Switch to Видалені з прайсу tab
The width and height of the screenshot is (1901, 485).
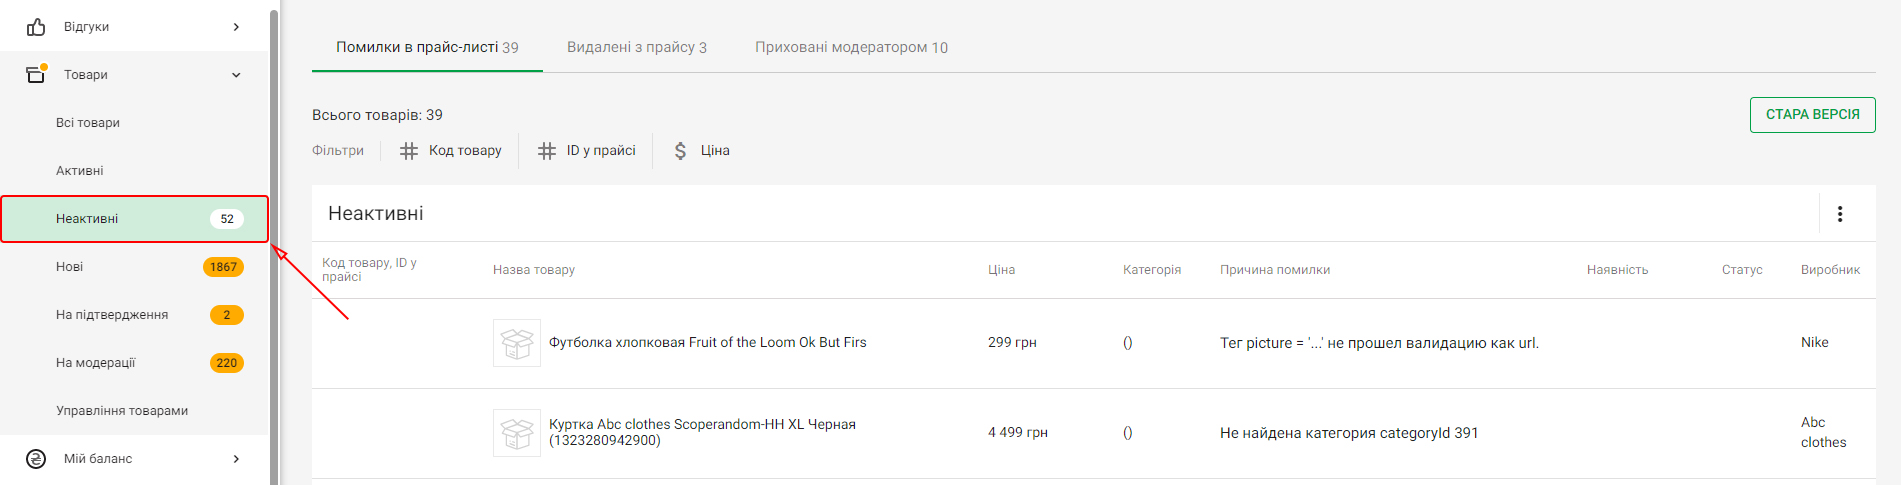[x=637, y=47]
